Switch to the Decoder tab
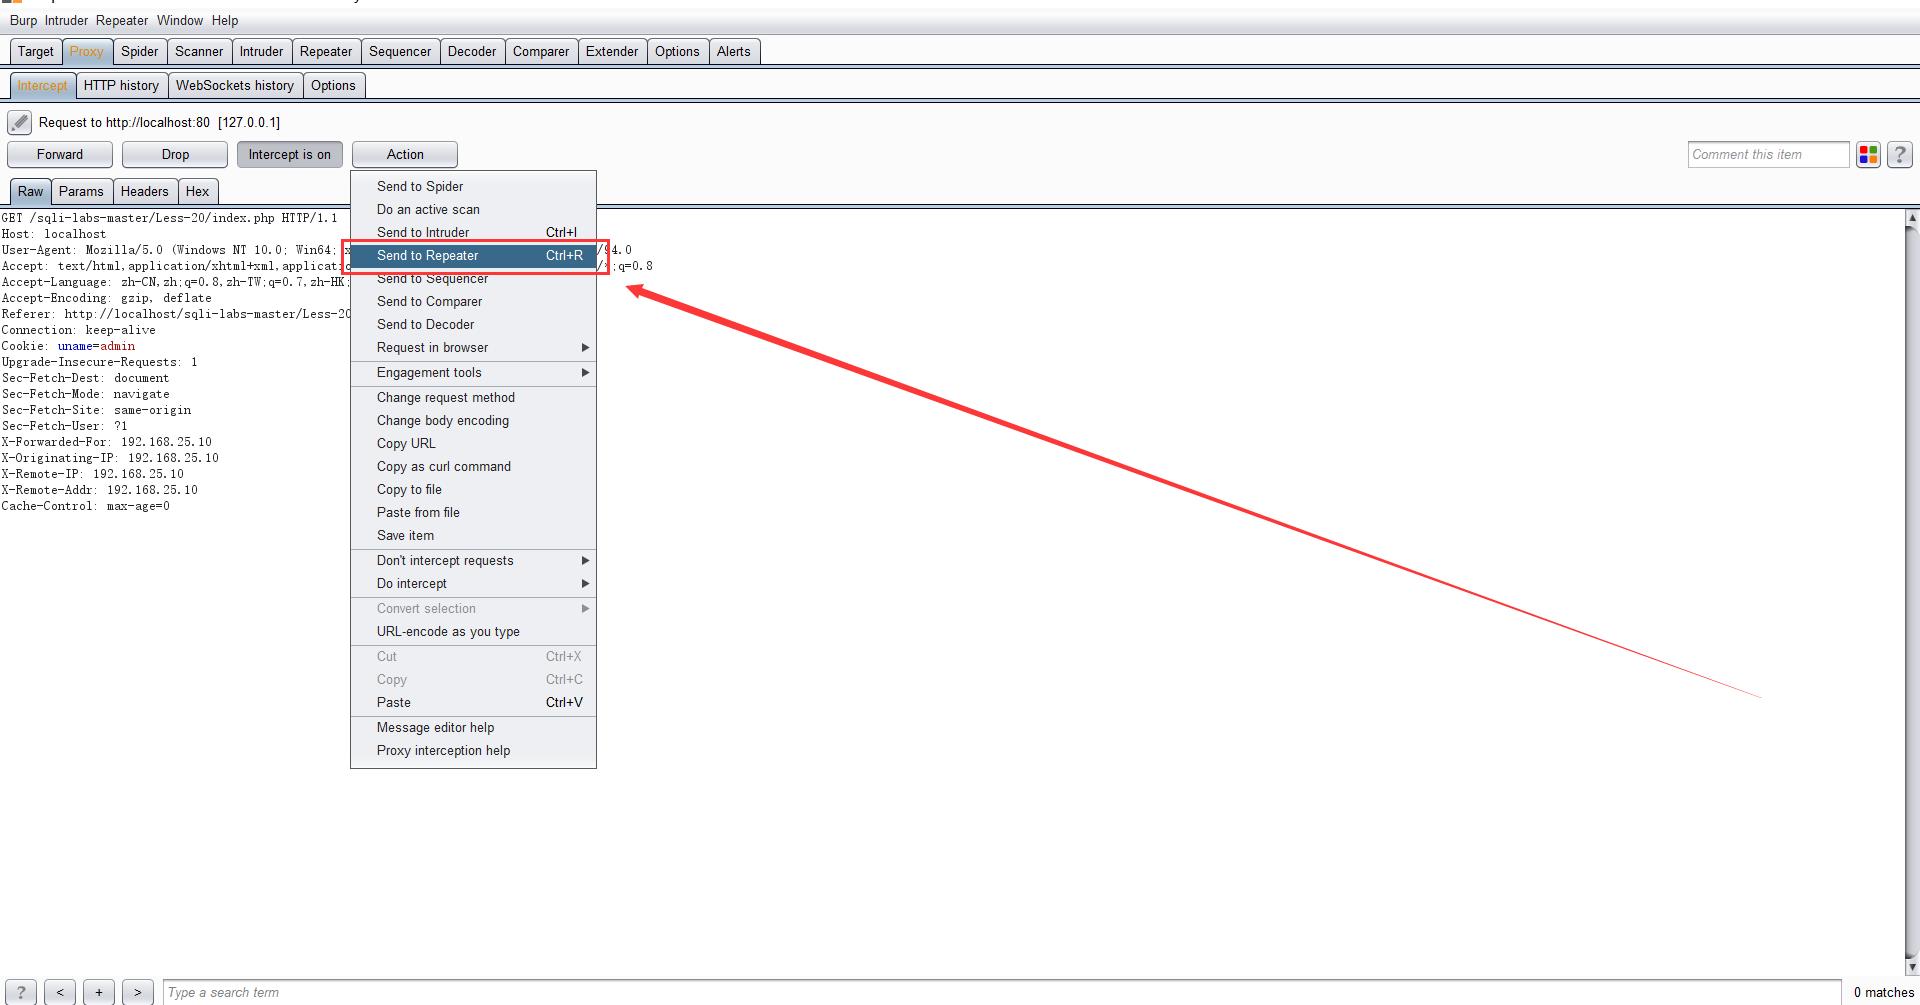1920x1005 pixels. 472,52
